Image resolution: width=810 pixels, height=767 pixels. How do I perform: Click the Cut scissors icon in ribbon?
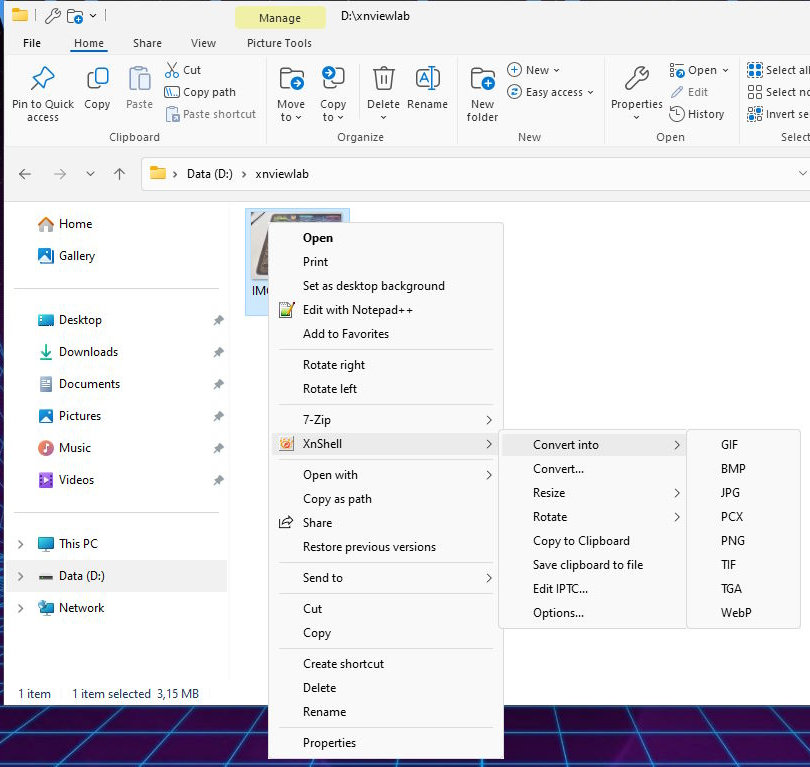click(172, 70)
